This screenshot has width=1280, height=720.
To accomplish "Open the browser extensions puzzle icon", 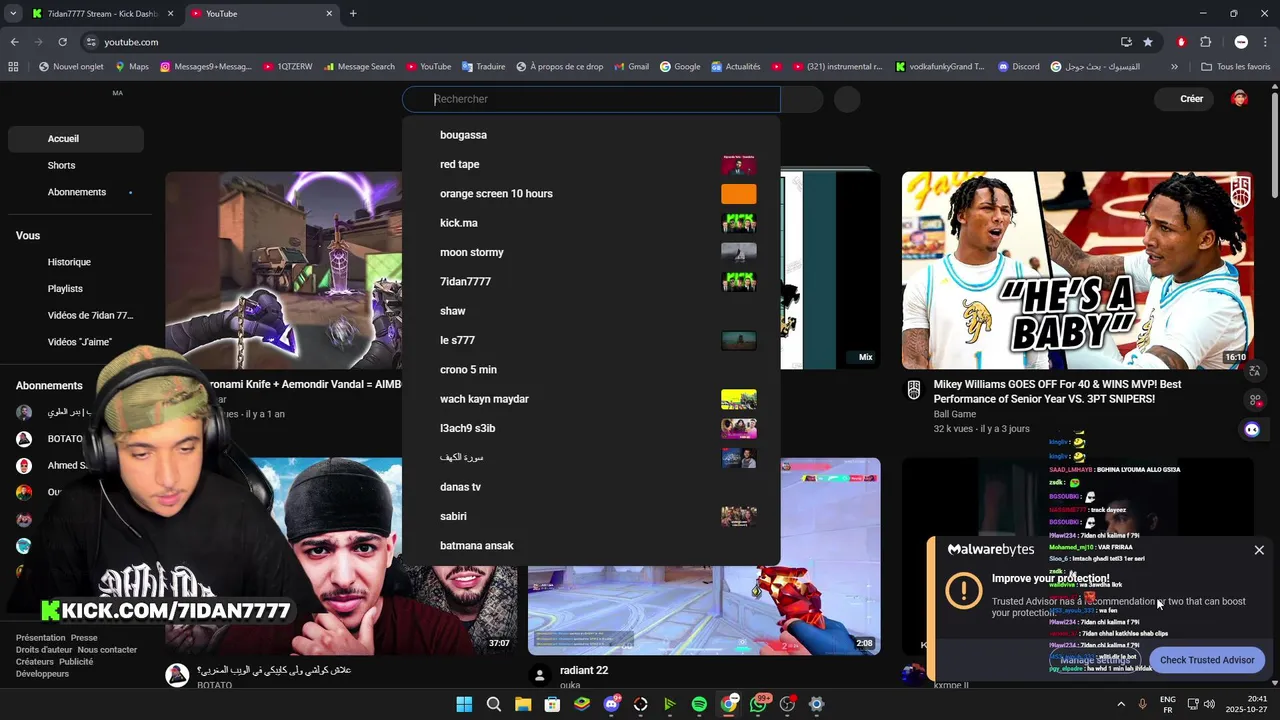I will click(1206, 42).
